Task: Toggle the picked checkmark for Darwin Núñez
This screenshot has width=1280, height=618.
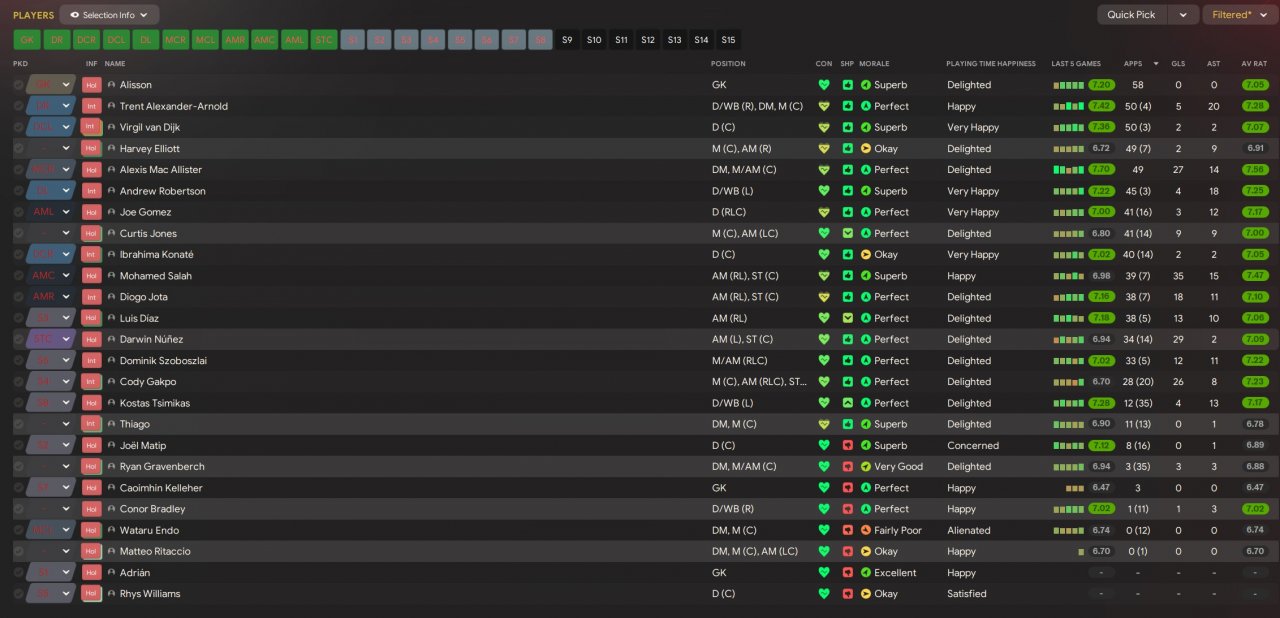Action: [x=19, y=339]
